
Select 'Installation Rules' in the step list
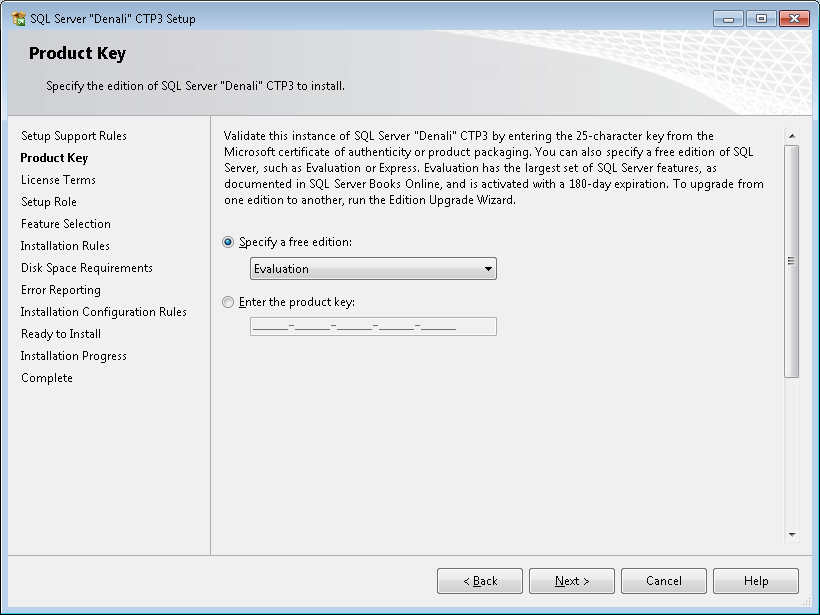pos(65,246)
